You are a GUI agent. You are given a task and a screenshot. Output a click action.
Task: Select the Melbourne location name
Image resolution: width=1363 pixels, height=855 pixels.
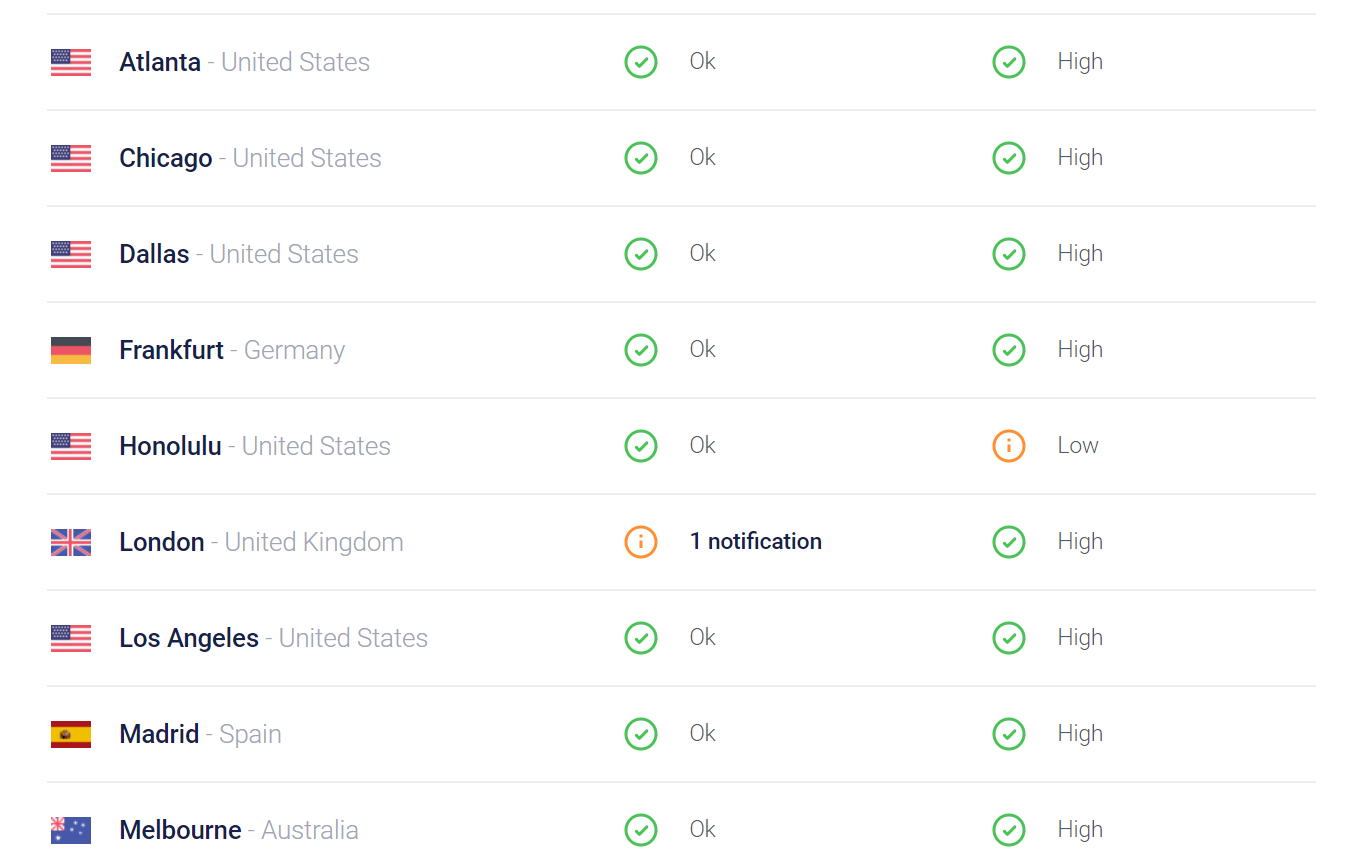coord(180,830)
